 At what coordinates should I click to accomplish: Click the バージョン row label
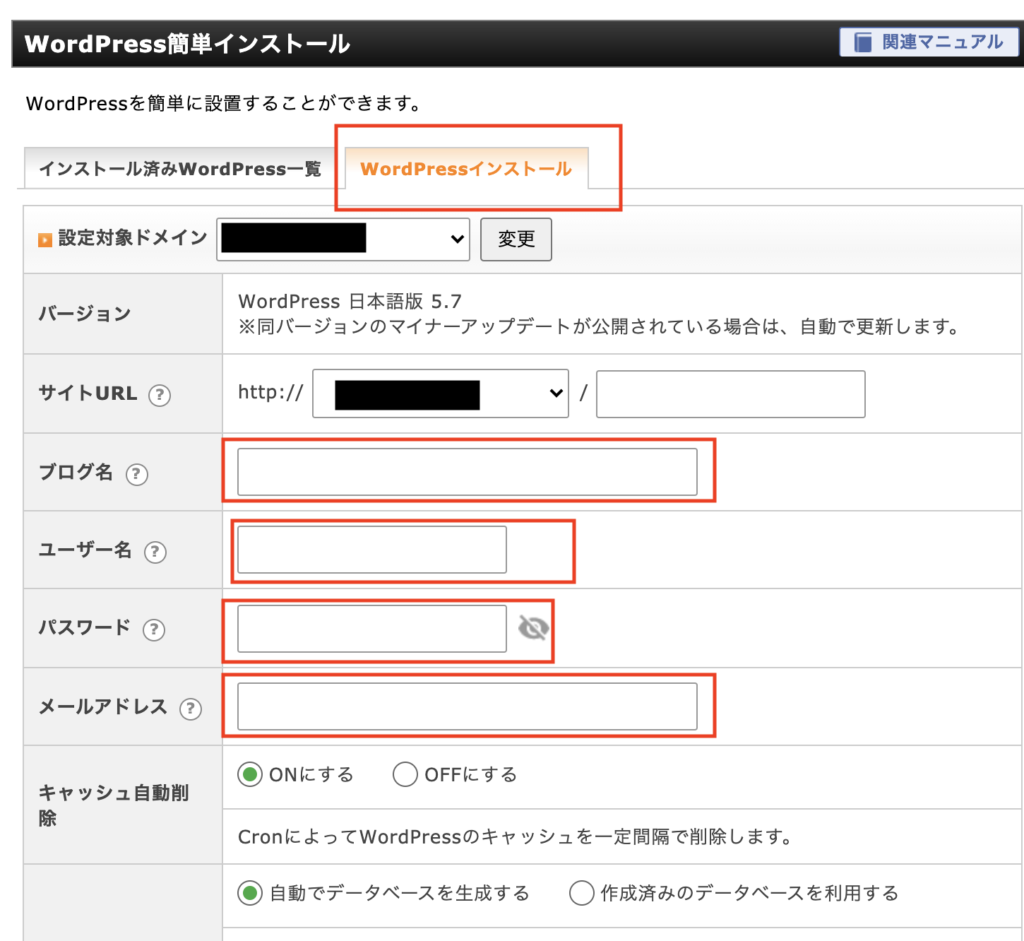coord(85,314)
